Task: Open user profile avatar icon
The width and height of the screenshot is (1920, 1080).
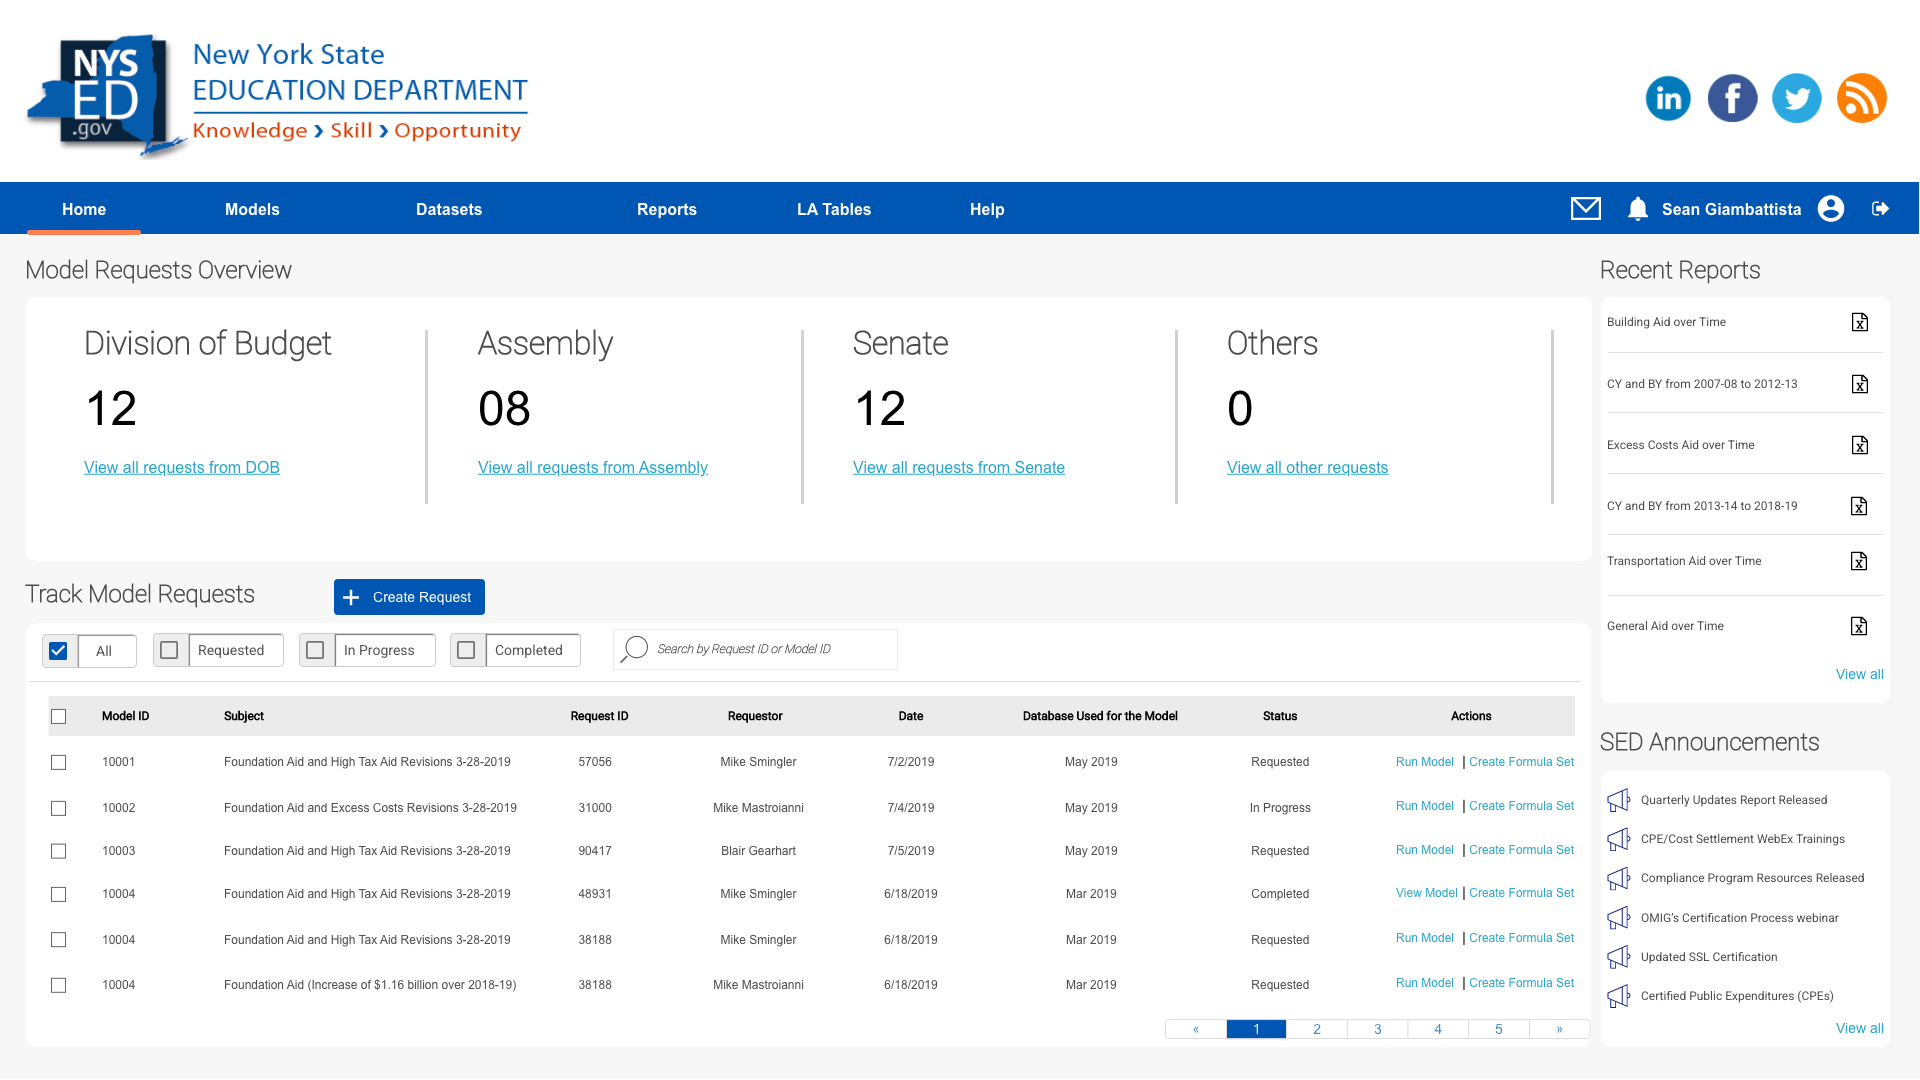Action: (x=1831, y=208)
